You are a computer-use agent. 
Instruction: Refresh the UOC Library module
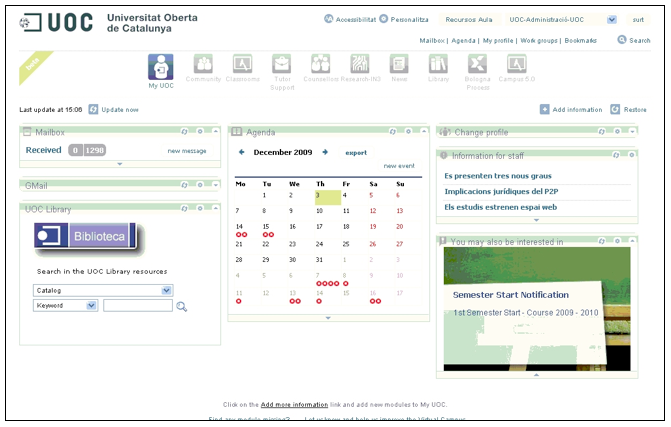coord(184,208)
